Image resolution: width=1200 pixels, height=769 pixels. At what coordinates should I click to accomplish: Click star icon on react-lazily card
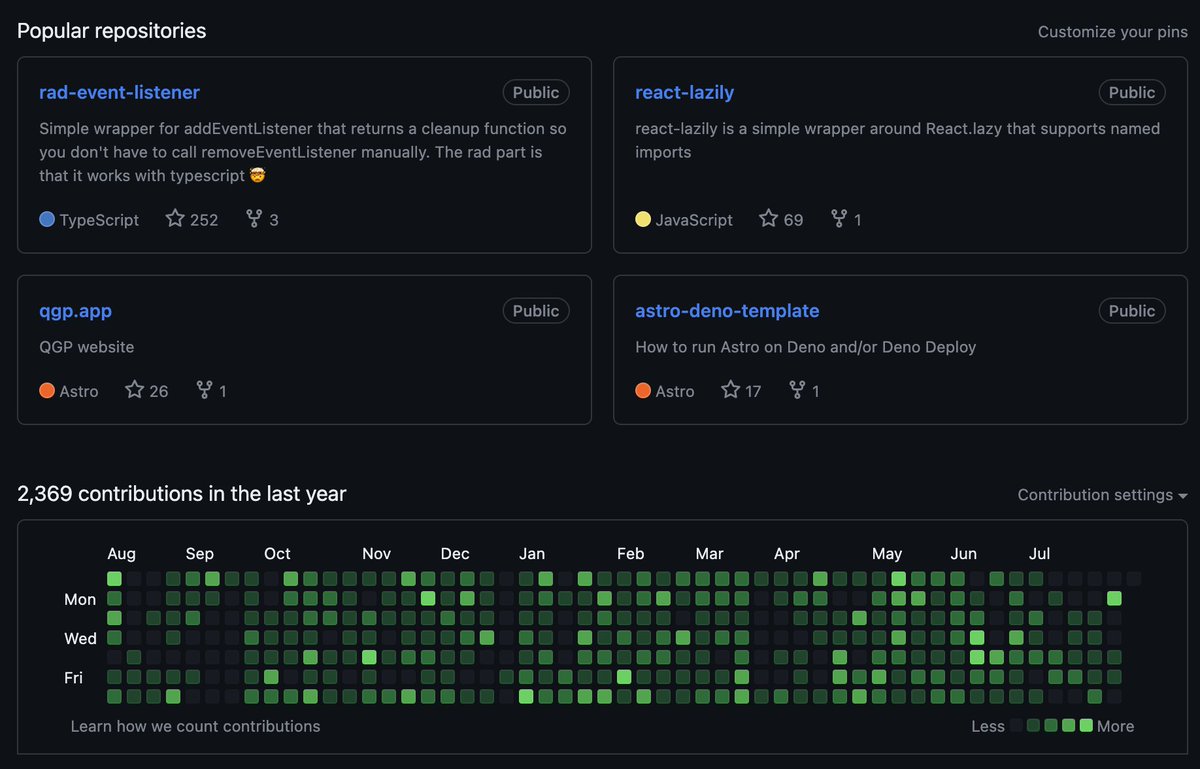pyautogui.click(x=768, y=218)
